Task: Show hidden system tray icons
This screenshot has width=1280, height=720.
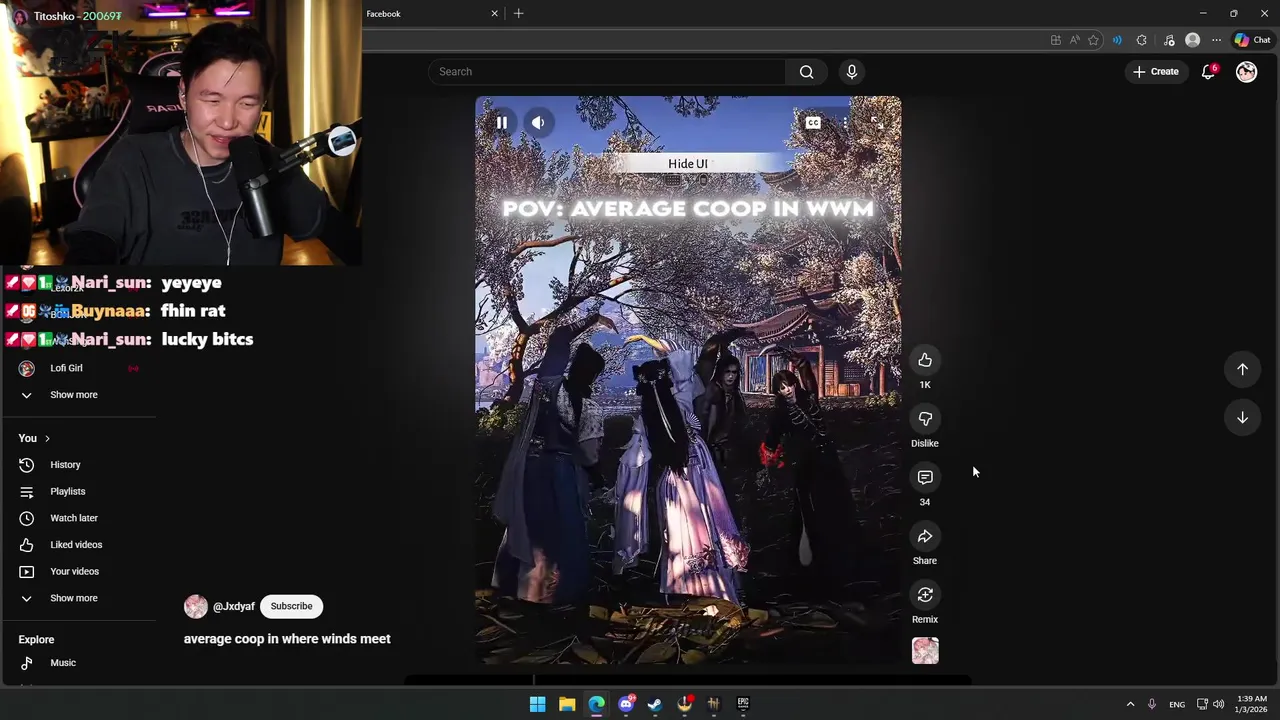Action: (x=1130, y=704)
